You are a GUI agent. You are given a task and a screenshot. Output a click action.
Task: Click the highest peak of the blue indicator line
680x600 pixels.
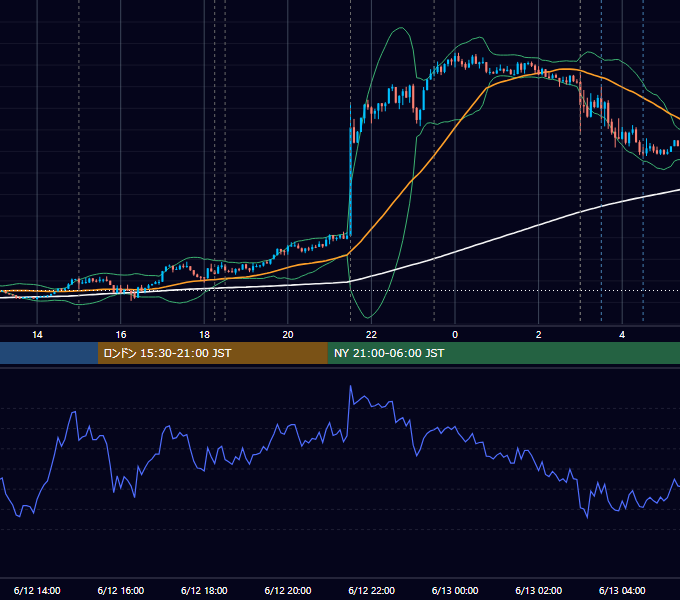pyautogui.click(x=350, y=386)
